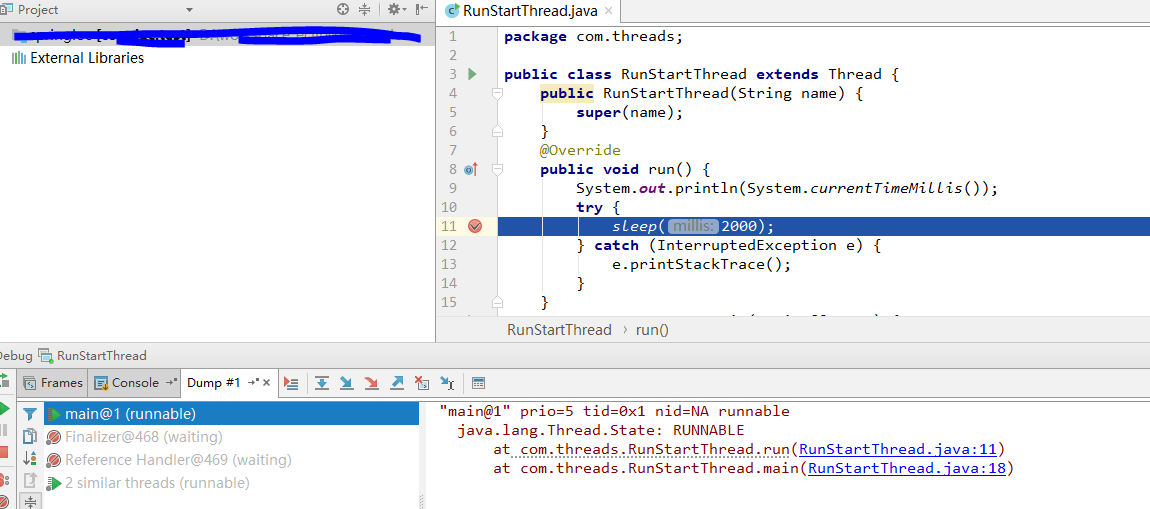Click the Step Into debugger icon
1150x509 pixels.
click(x=346, y=383)
